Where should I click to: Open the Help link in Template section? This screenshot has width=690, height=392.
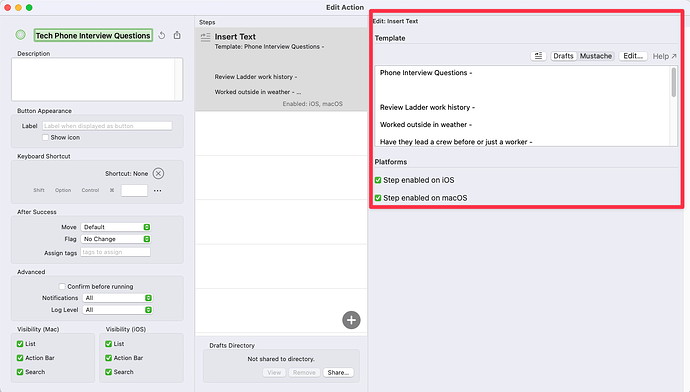coord(664,56)
